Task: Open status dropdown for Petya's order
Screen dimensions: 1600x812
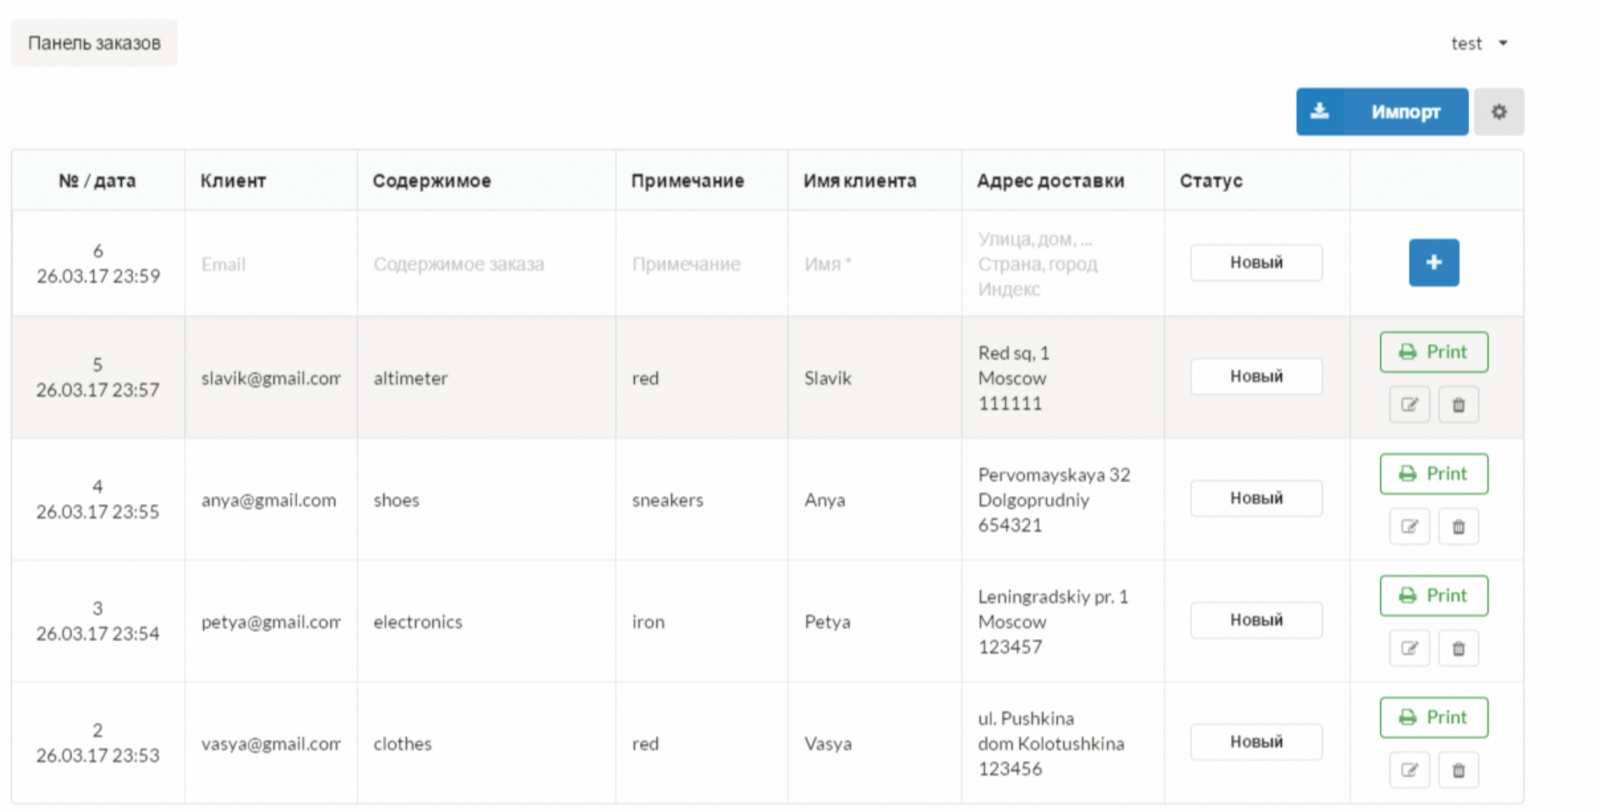Action: click(1256, 620)
